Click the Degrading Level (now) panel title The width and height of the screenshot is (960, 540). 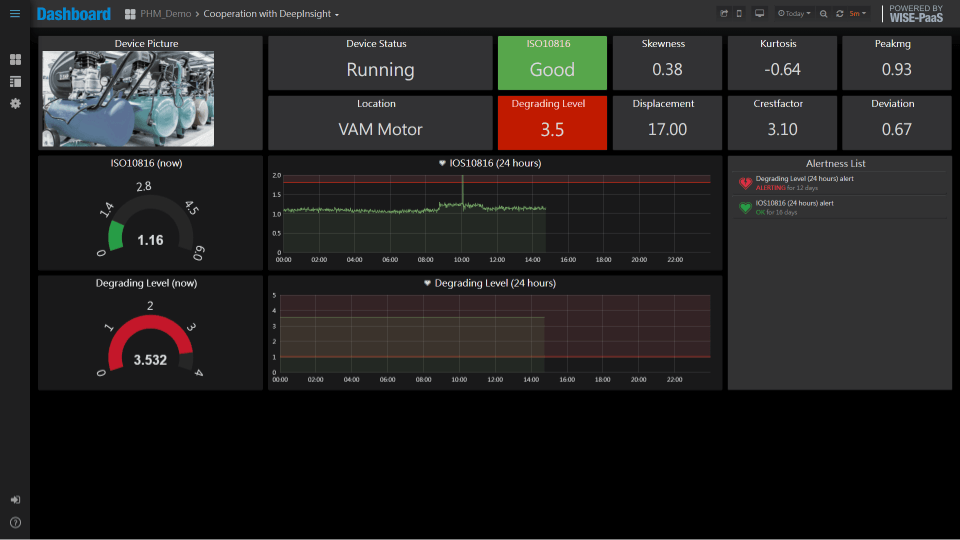click(x=146, y=283)
